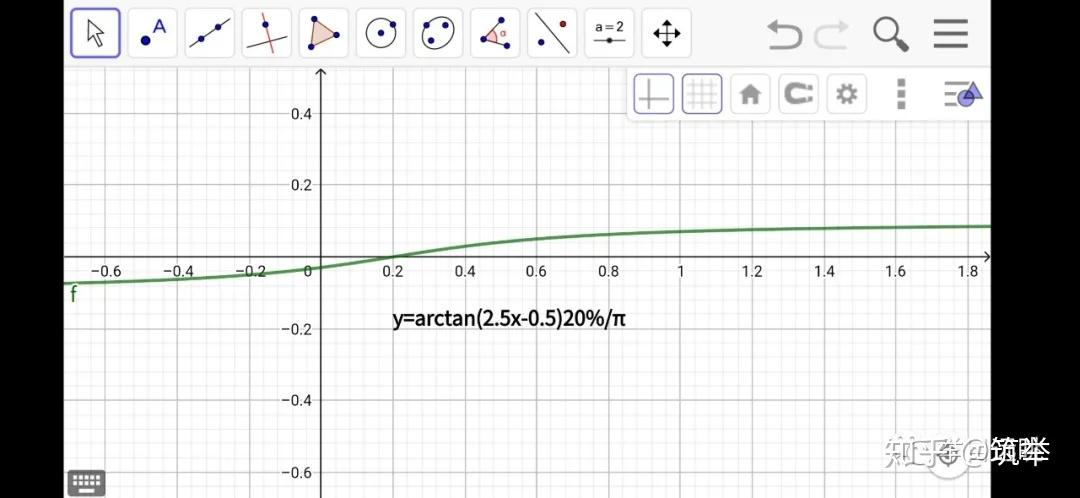
Task: Open the search magnifier
Action: pyautogui.click(x=891, y=34)
